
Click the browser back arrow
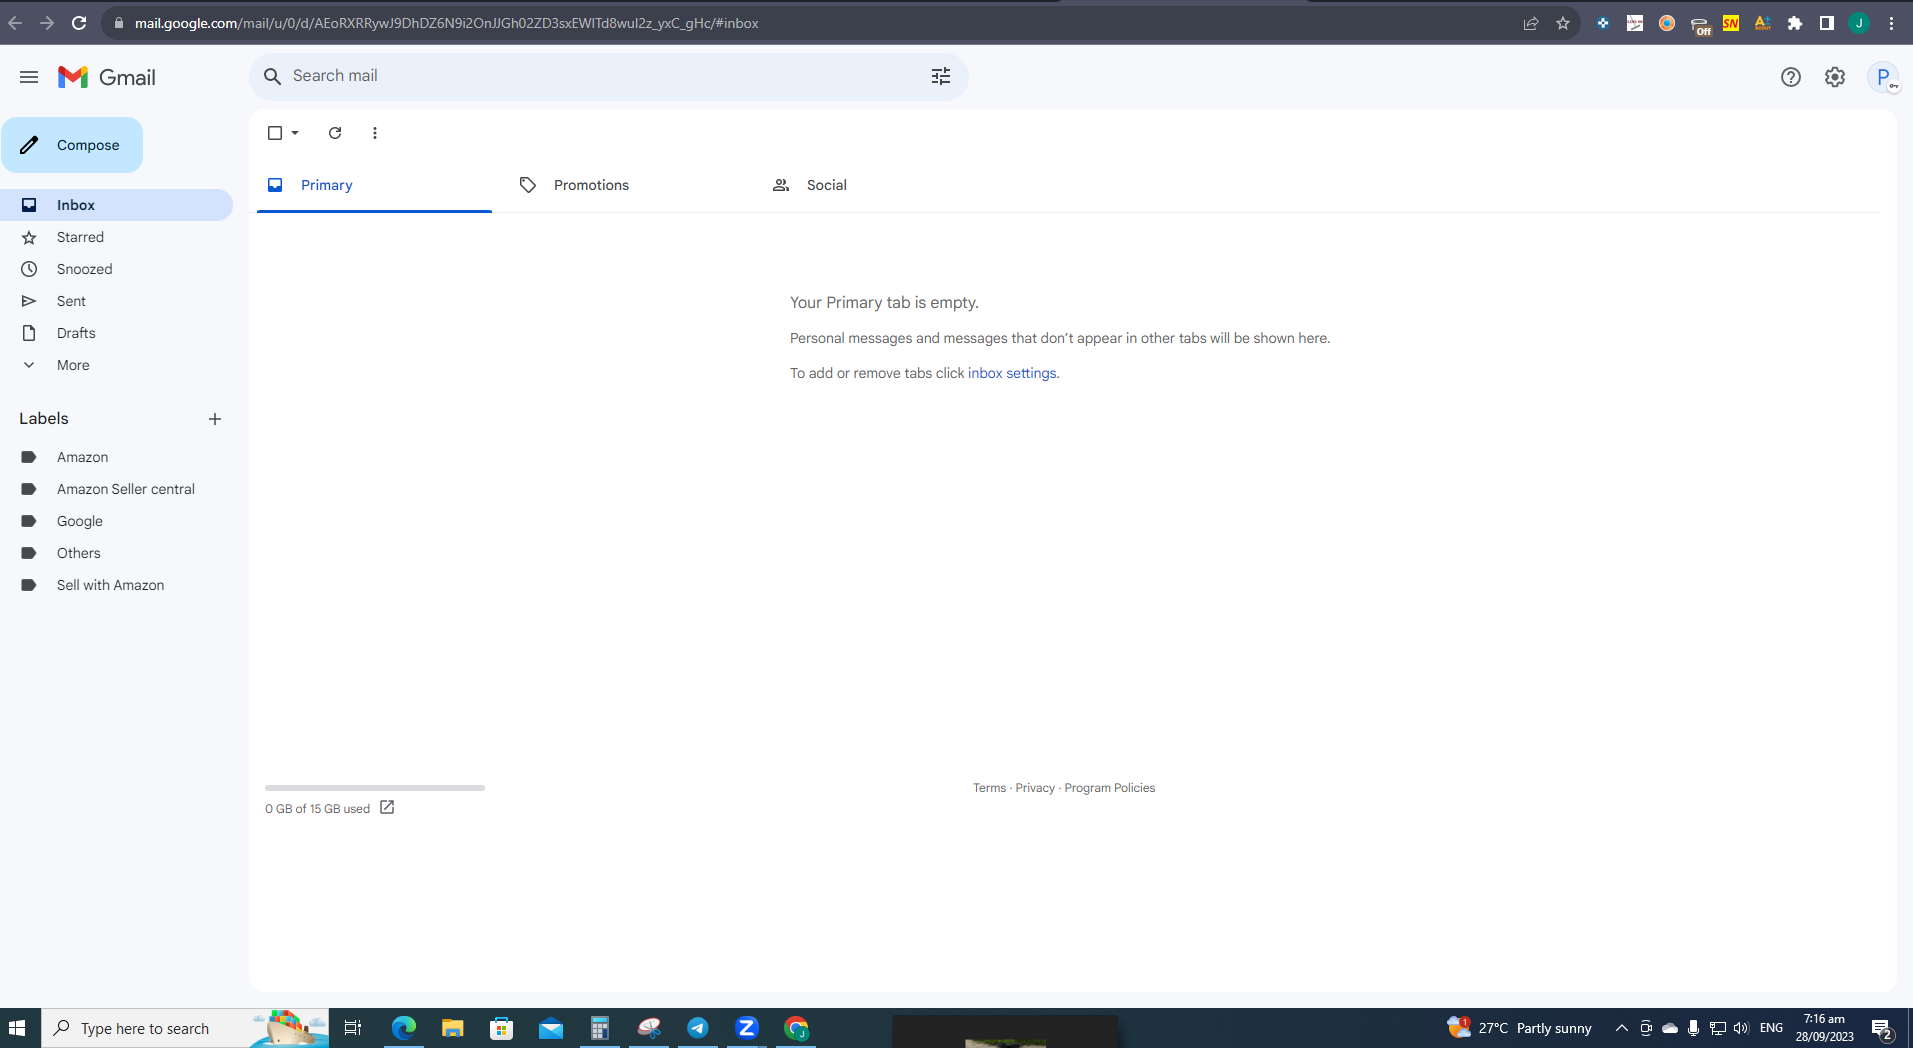(15, 23)
